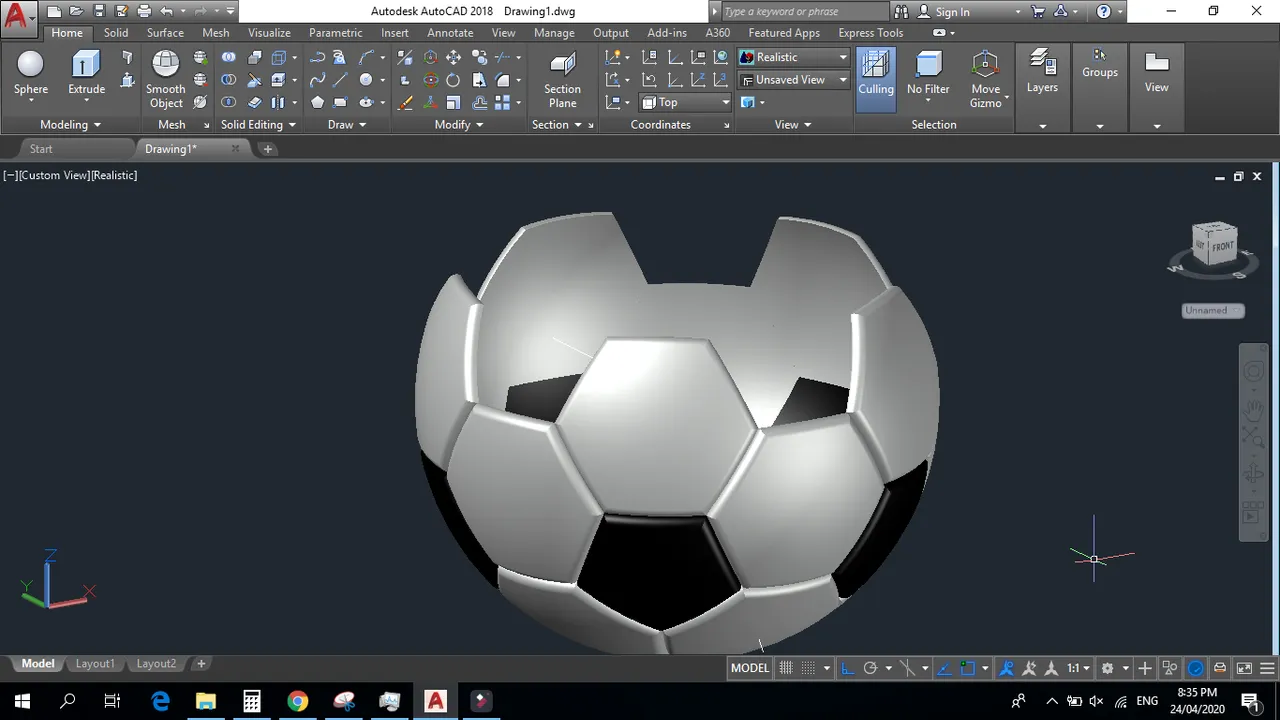Click the Save icon in quick access toolbar

99,12
